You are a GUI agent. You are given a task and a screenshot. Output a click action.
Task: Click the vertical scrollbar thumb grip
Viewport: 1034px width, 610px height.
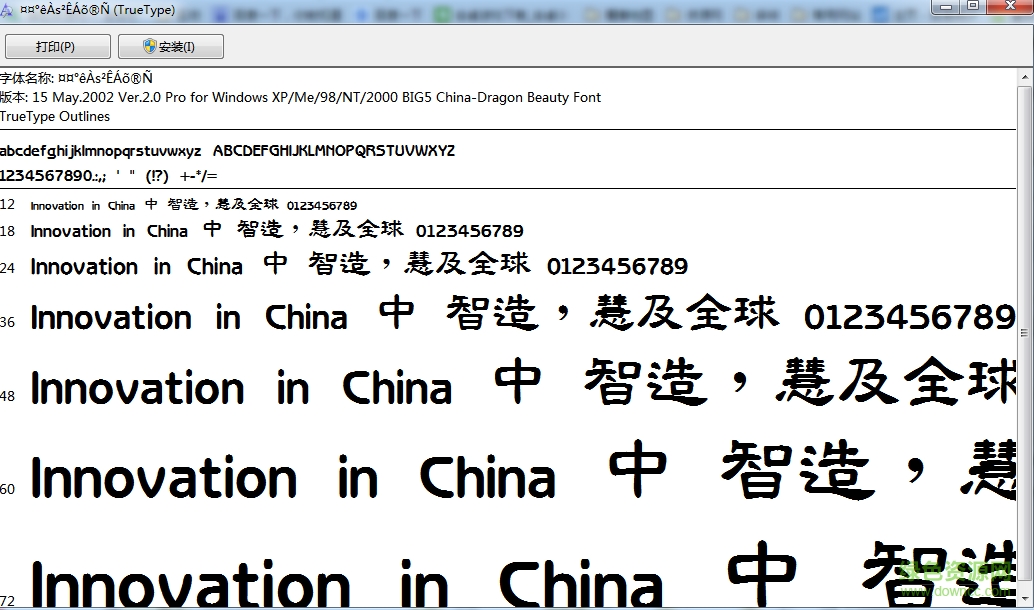tap(1026, 331)
